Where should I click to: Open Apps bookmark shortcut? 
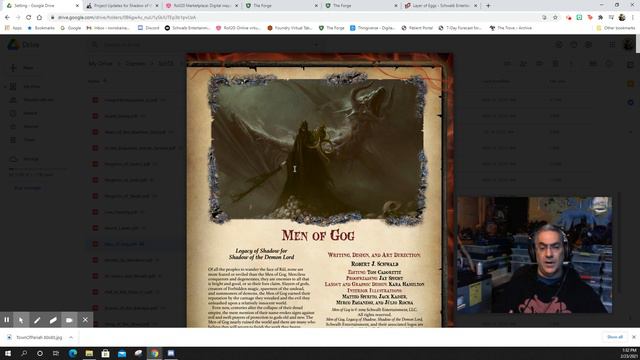(13, 28)
